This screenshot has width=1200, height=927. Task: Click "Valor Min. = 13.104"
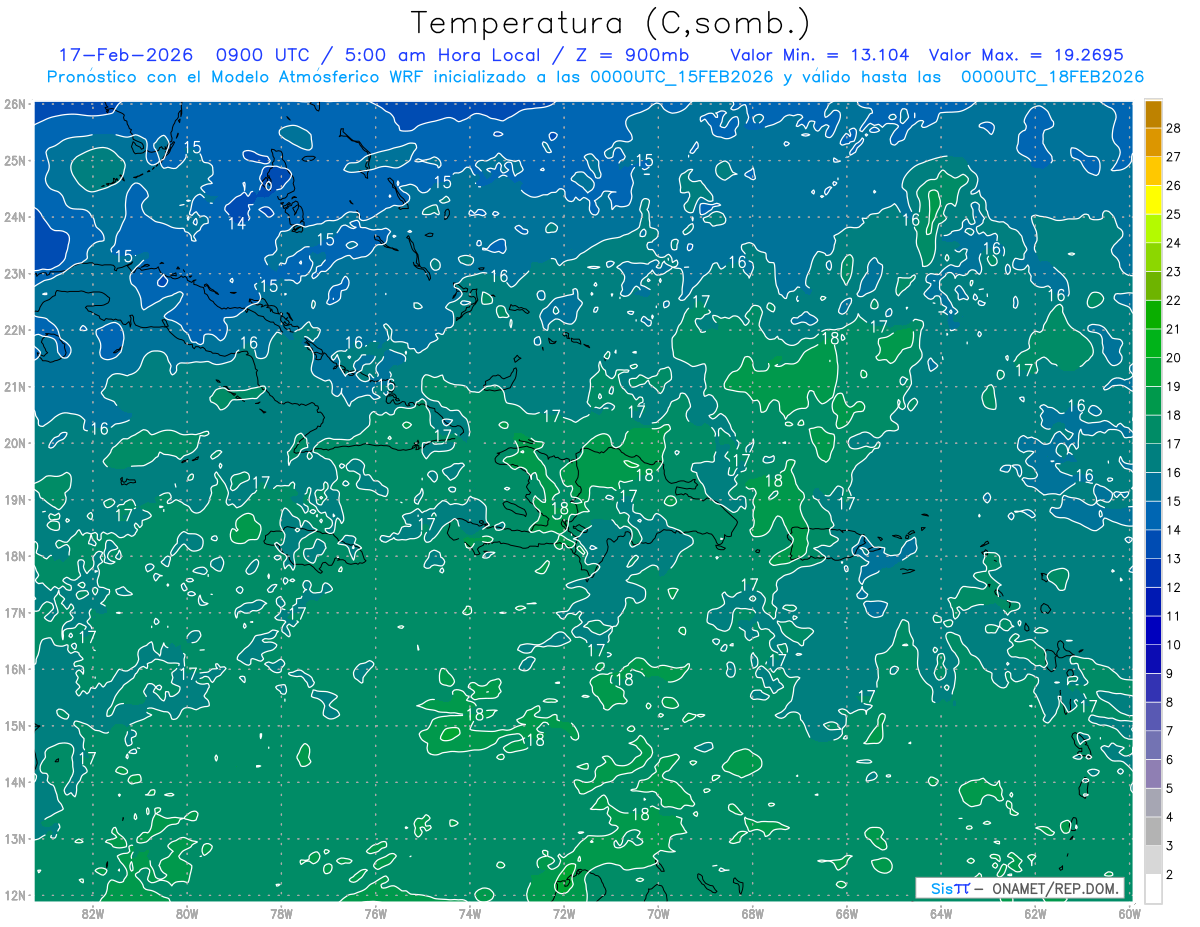coord(820,55)
